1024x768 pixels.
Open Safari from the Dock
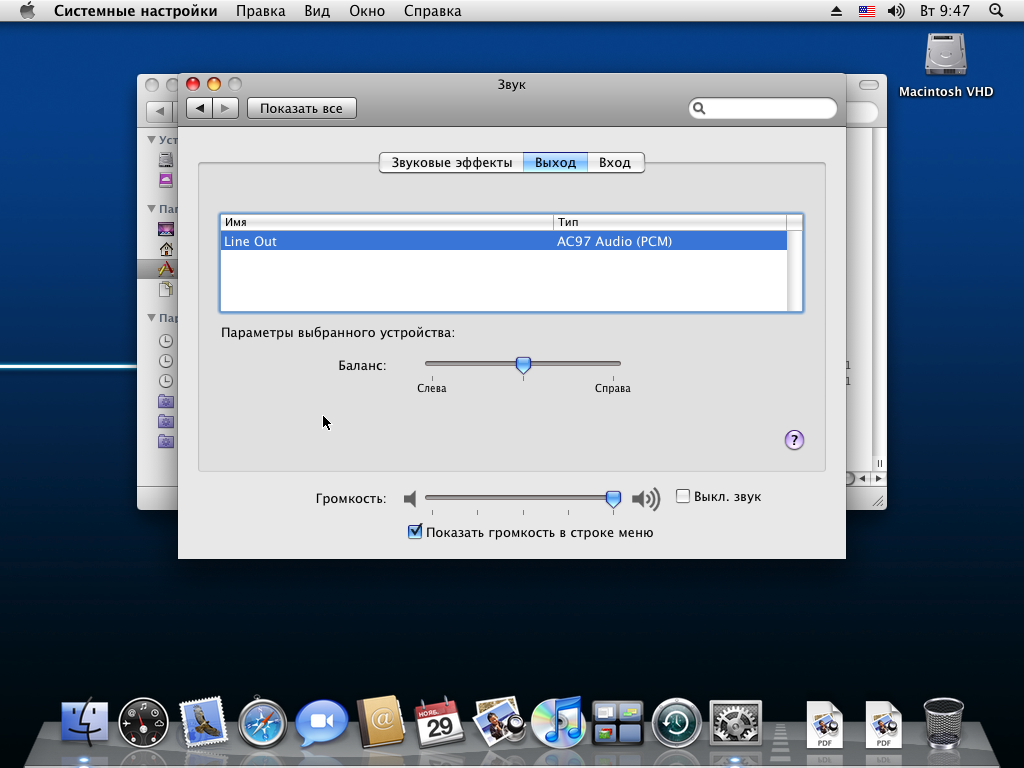(263, 721)
